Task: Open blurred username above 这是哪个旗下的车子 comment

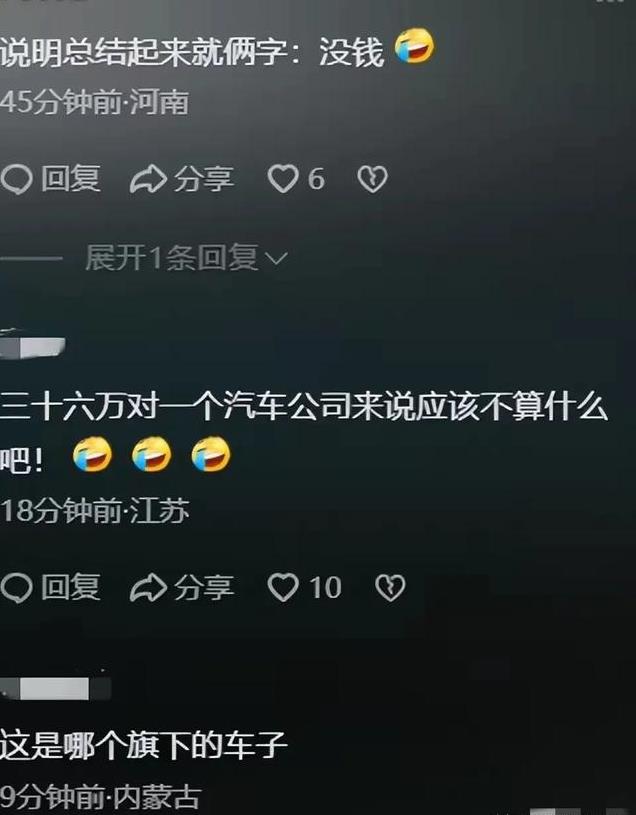Action: tap(55, 689)
